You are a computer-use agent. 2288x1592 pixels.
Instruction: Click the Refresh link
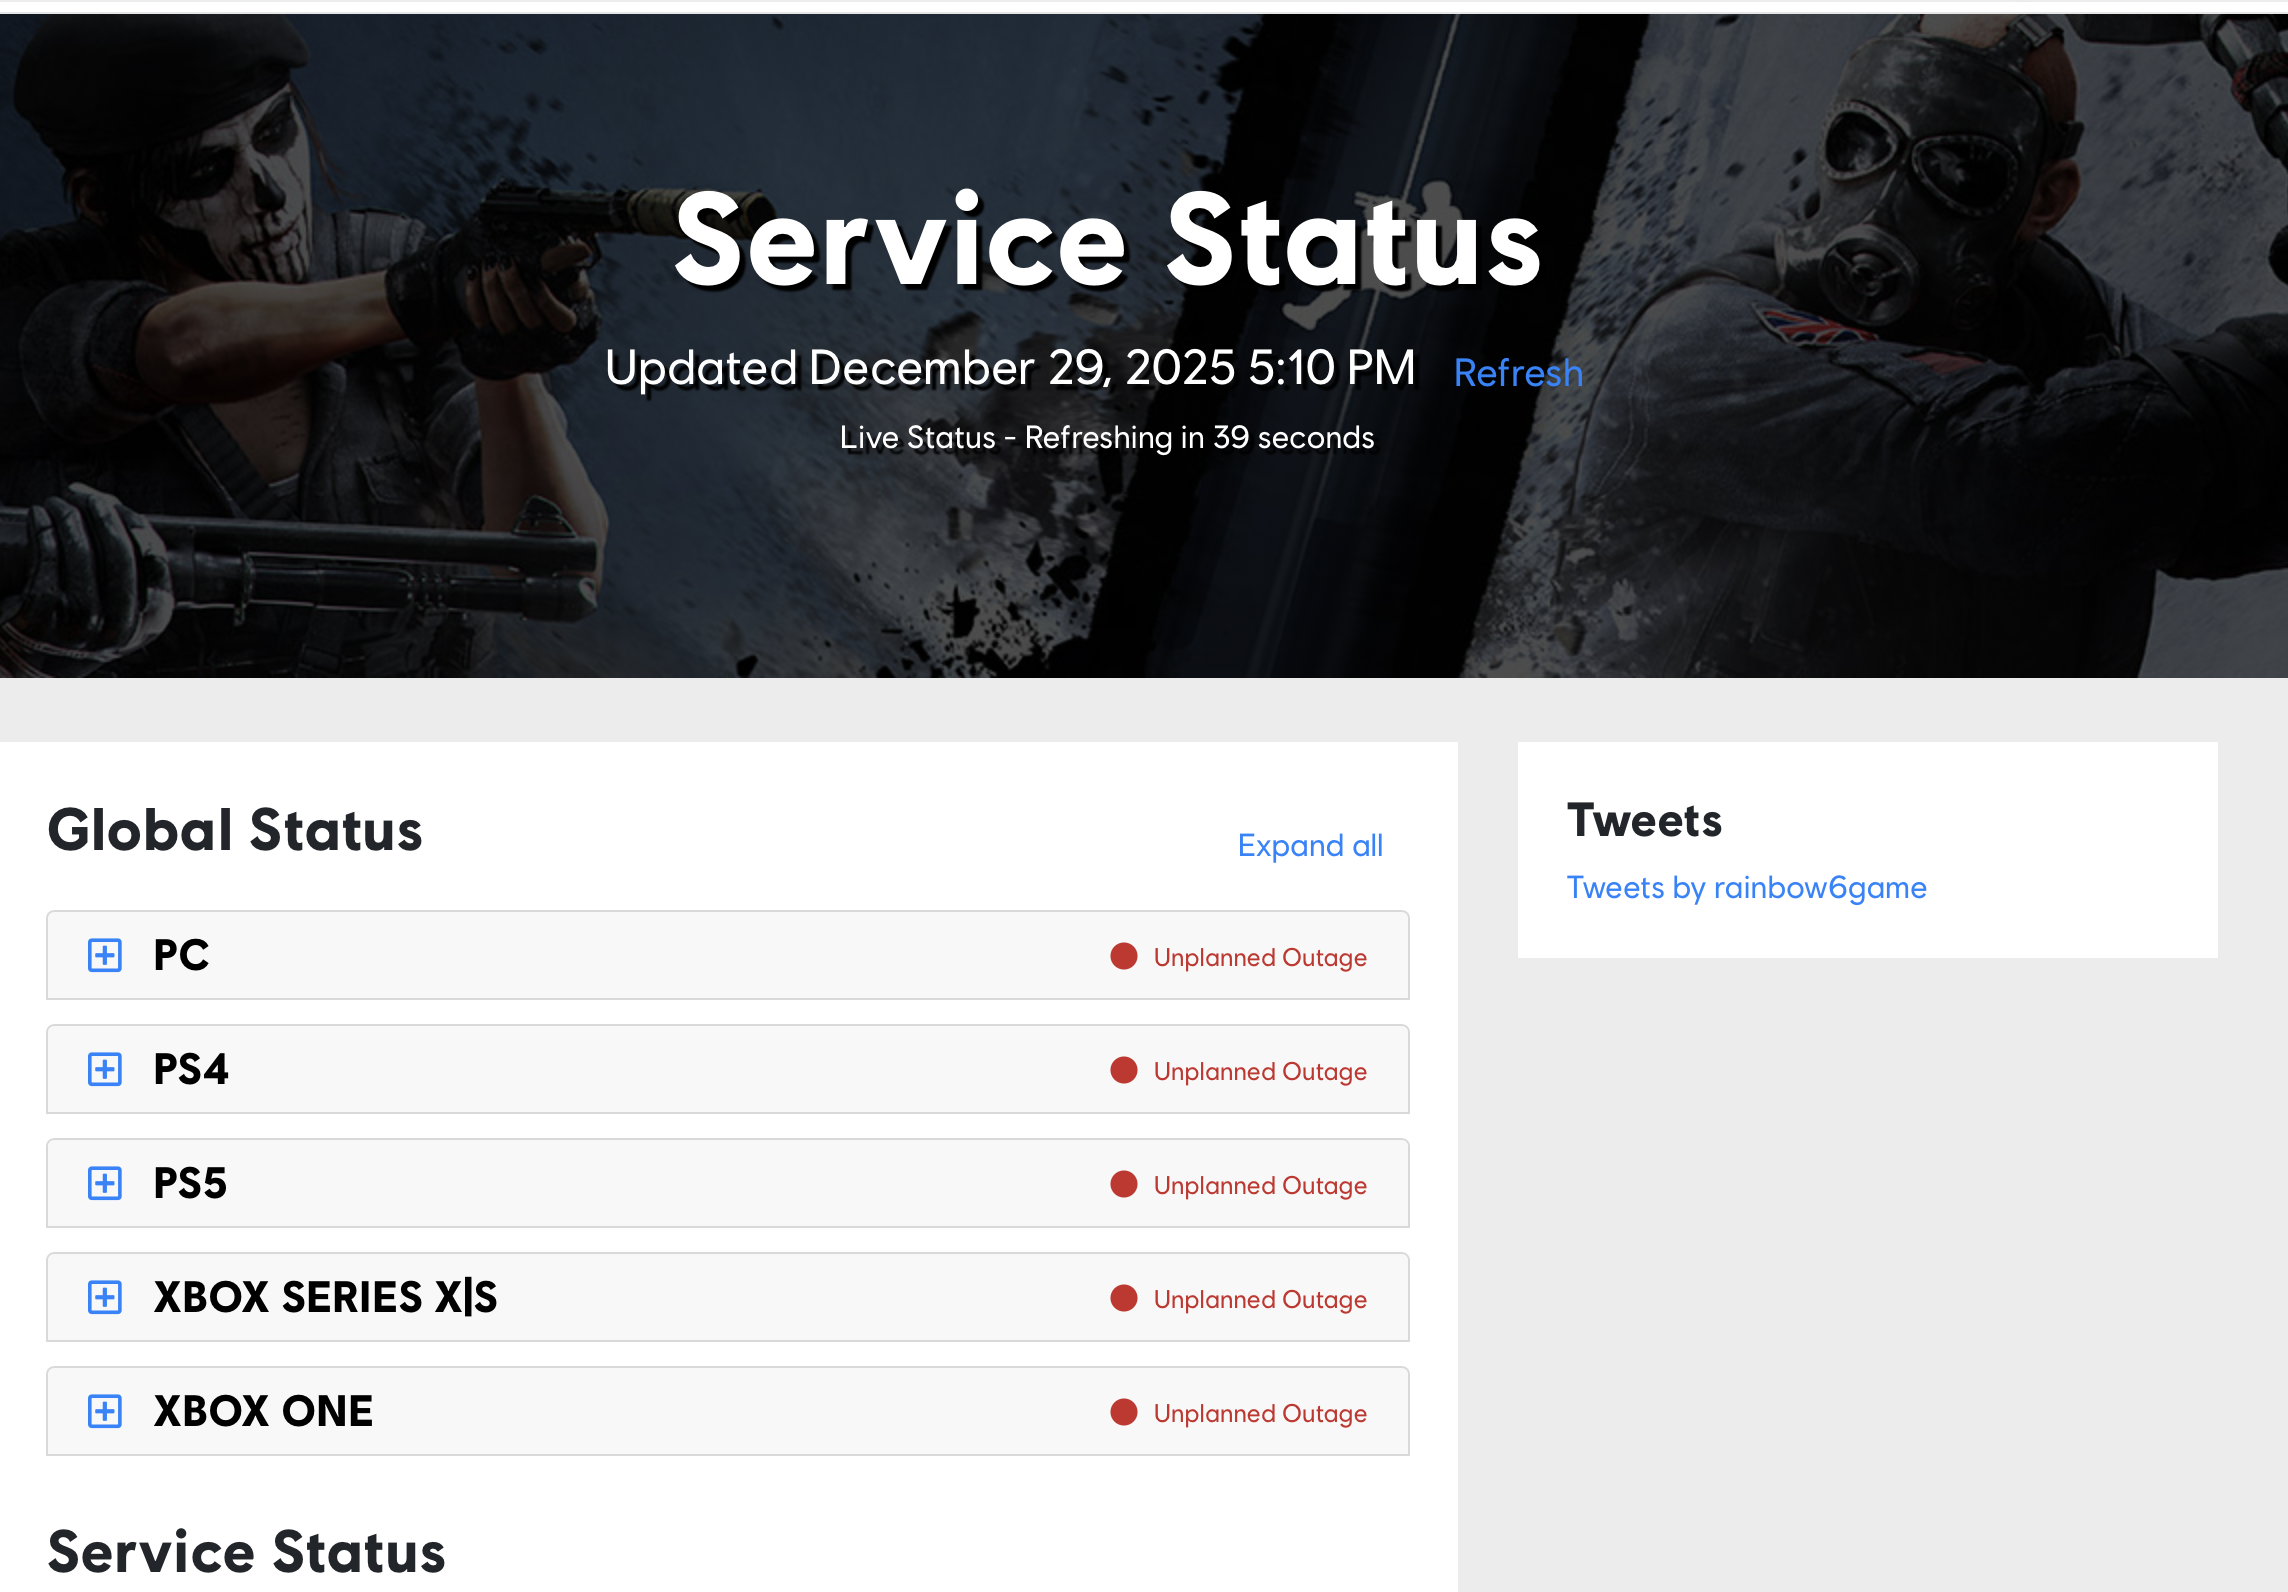pos(1517,373)
